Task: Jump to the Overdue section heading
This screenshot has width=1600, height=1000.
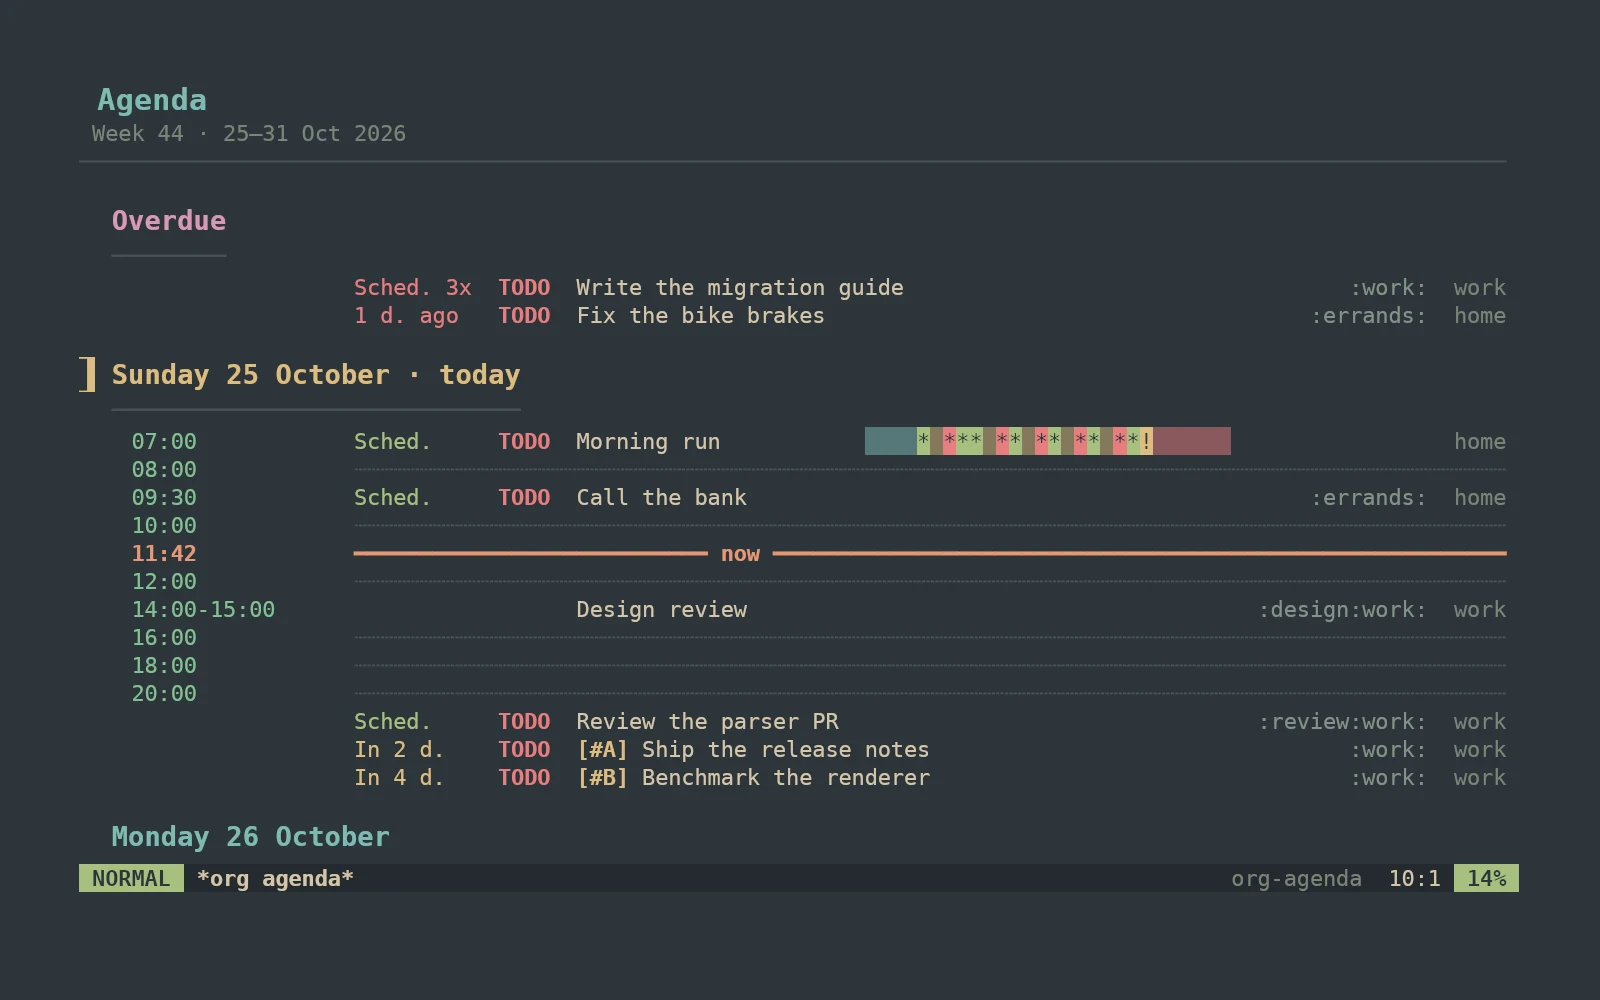Action: tap(169, 221)
